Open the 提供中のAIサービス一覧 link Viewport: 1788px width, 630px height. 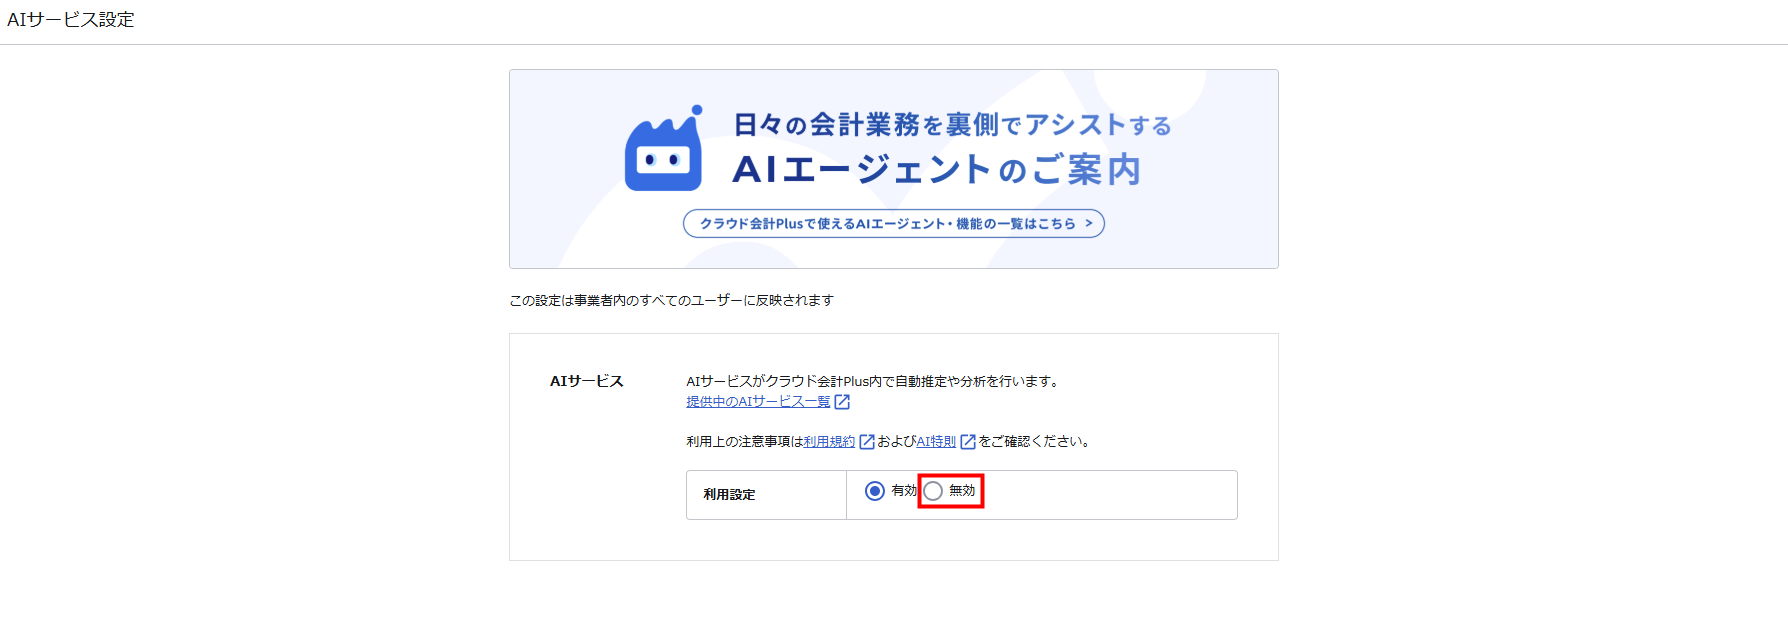[758, 402]
